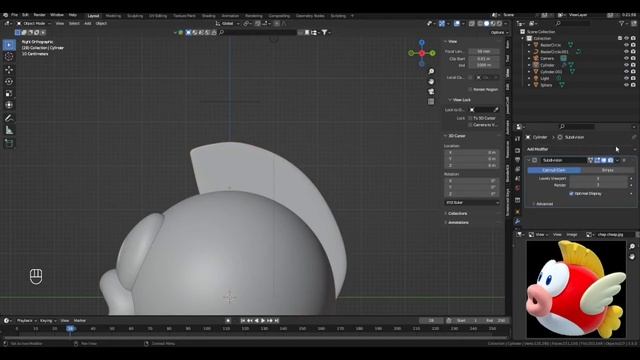
Task: Open the Options dropdown in viewport header
Action: point(499,33)
